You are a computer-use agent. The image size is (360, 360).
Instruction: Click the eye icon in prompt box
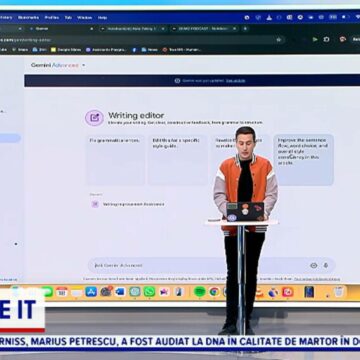click(x=314, y=266)
